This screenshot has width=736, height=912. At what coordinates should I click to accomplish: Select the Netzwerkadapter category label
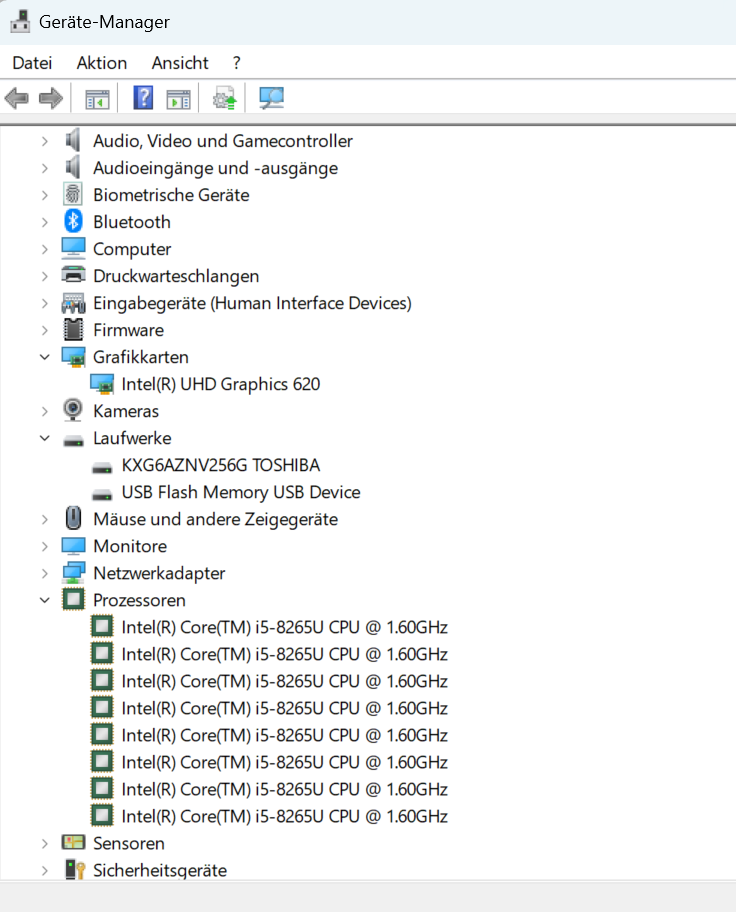coord(159,573)
